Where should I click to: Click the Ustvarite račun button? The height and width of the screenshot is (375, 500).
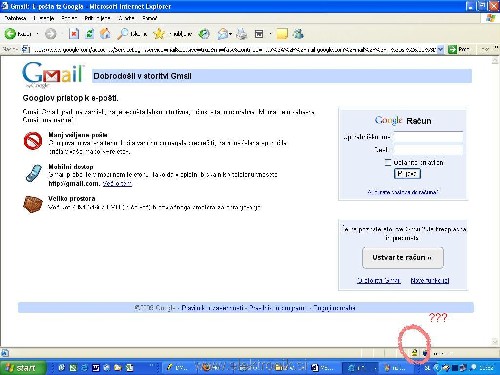[403, 258]
